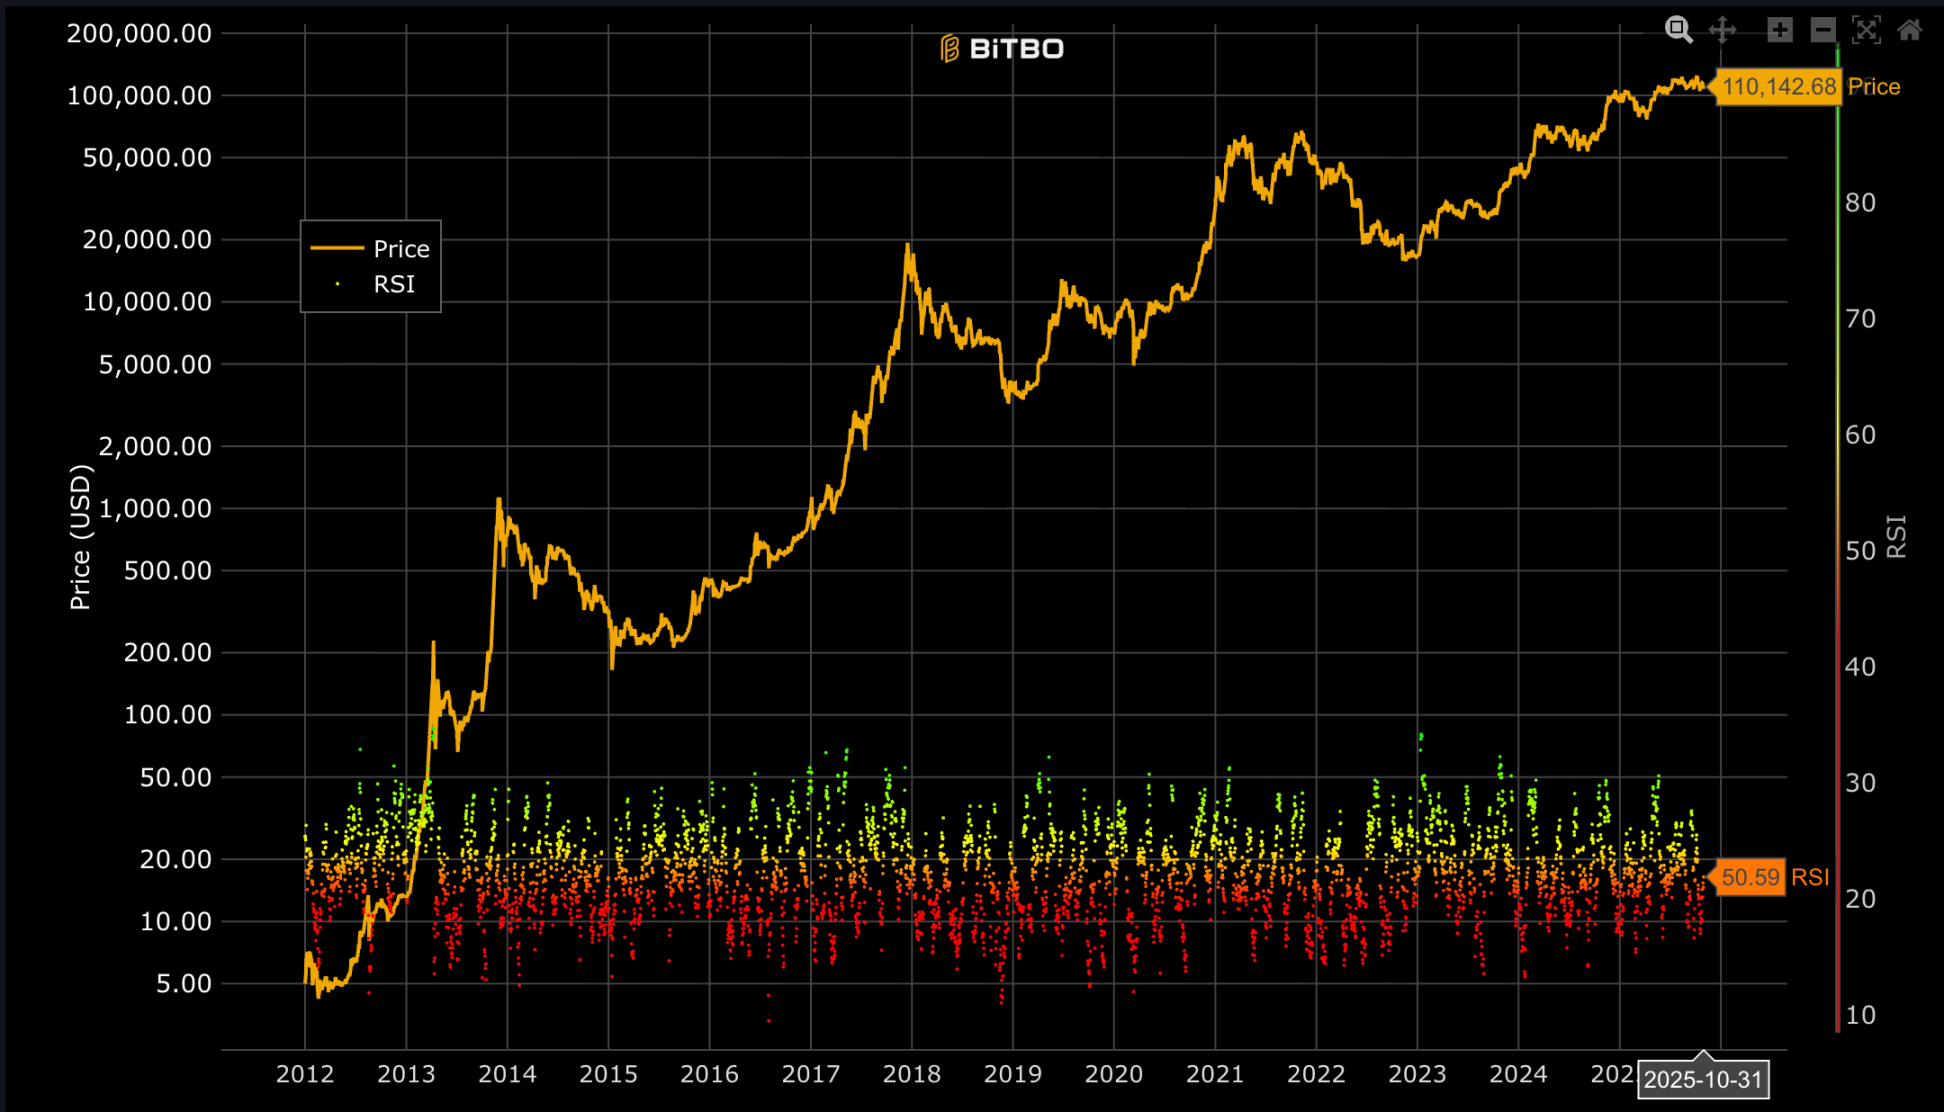
Task: Toggle the RSI trace in legend
Action: 394,285
